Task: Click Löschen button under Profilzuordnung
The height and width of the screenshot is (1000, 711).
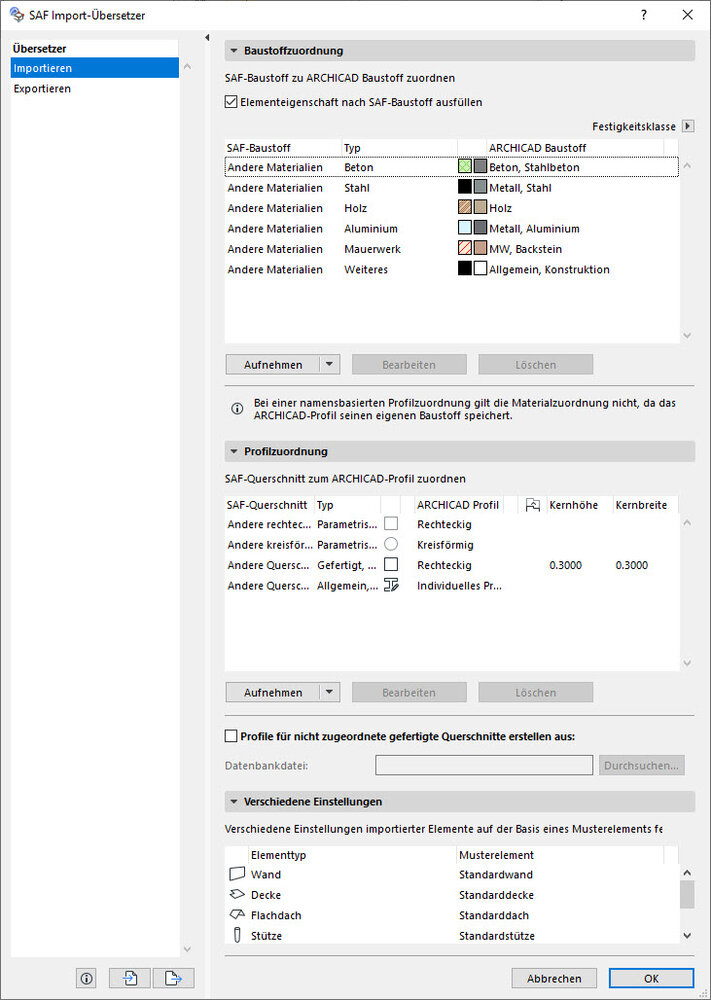Action: point(536,693)
